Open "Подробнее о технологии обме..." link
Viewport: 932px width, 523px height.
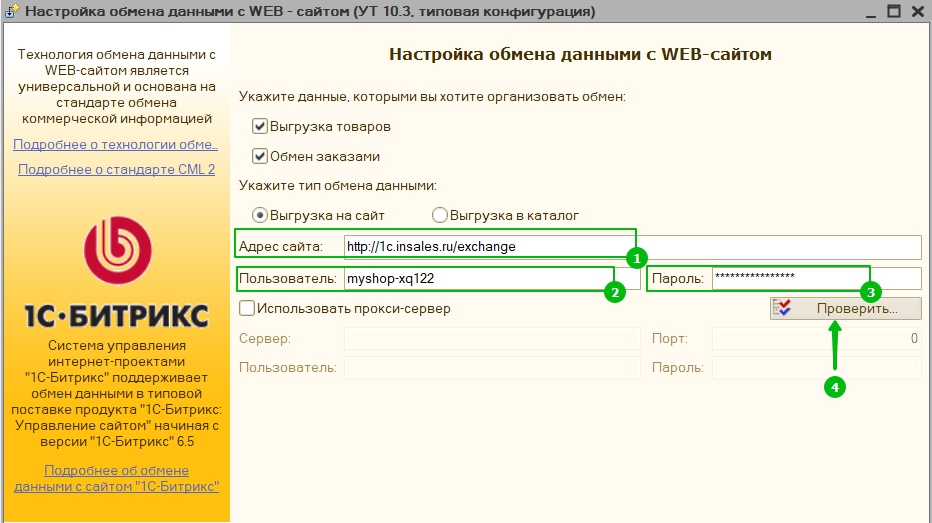click(x=115, y=144)
